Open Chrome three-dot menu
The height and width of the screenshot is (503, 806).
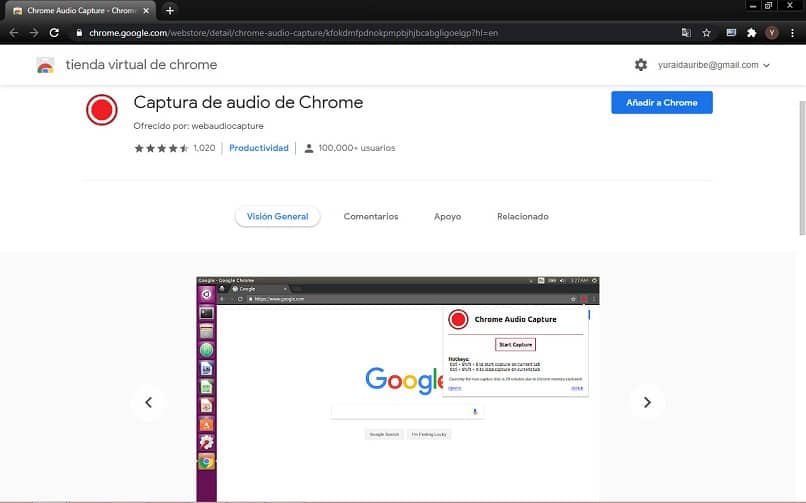pyautogui.click(x=792, y=33)
